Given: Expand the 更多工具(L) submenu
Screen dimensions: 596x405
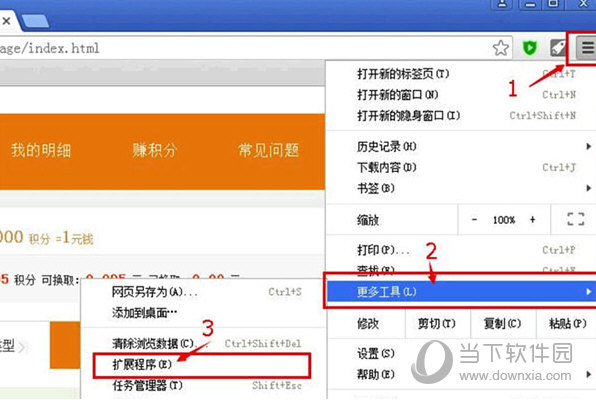Looking at the screenshot, I should point(461,291).
